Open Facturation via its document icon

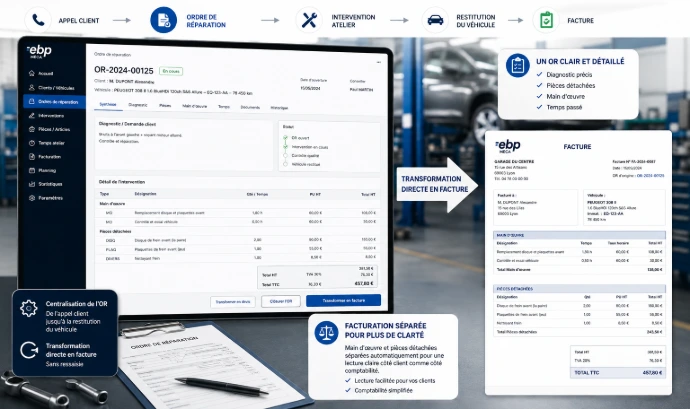point(32,156)
